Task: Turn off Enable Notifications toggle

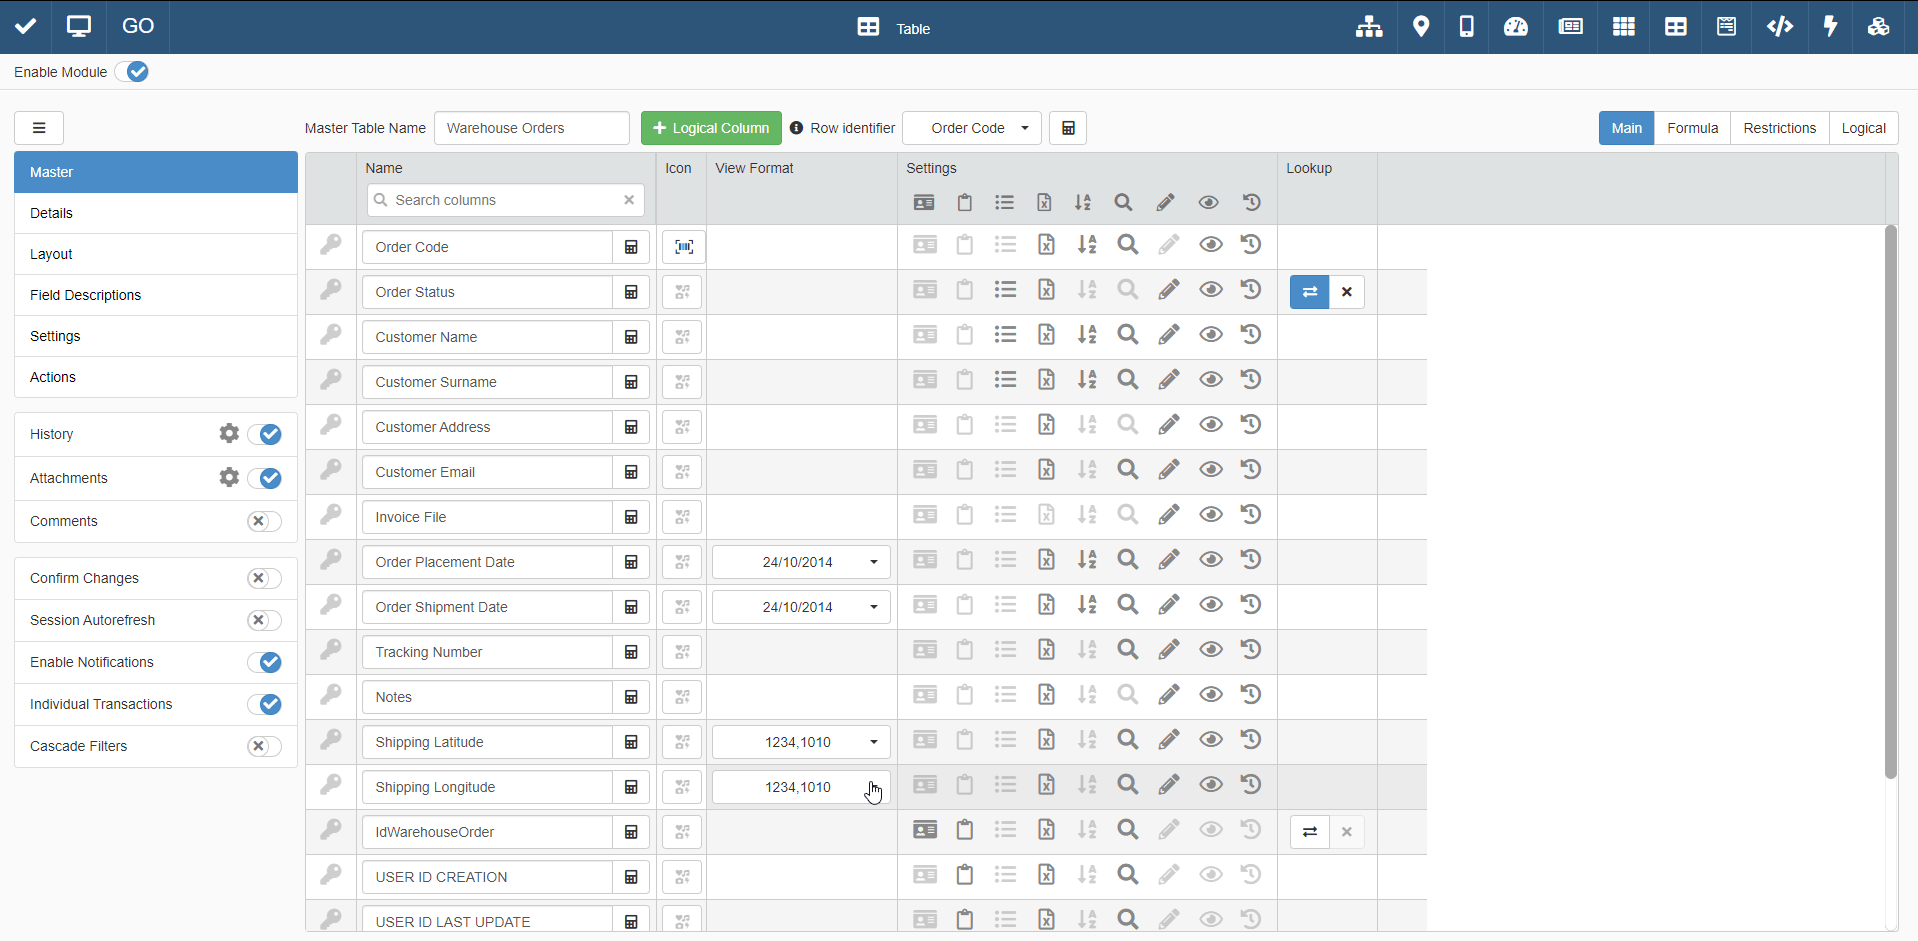Action: [264, 662]
